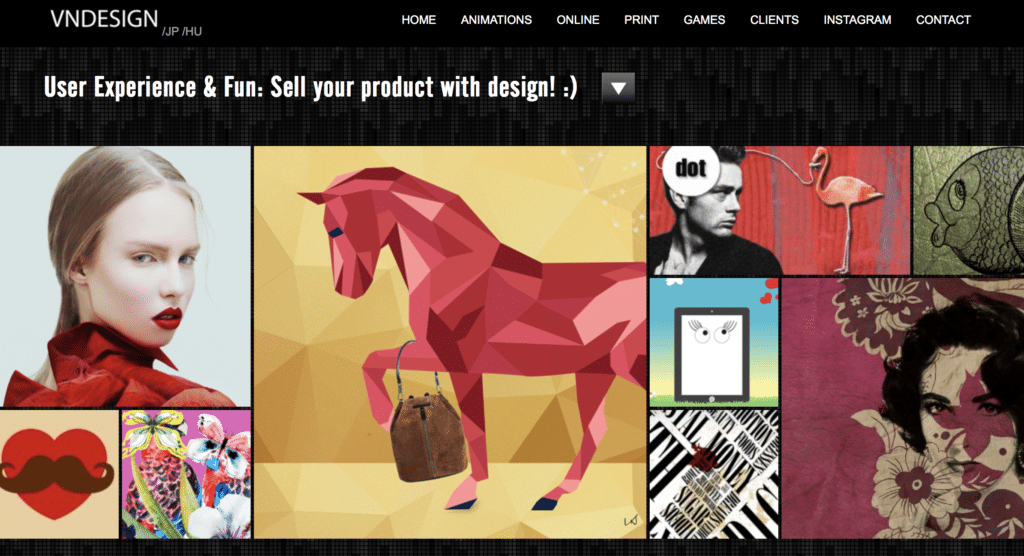1024x556 pixels.
Task: Switch language to /HU
Action: click(192, 31)
